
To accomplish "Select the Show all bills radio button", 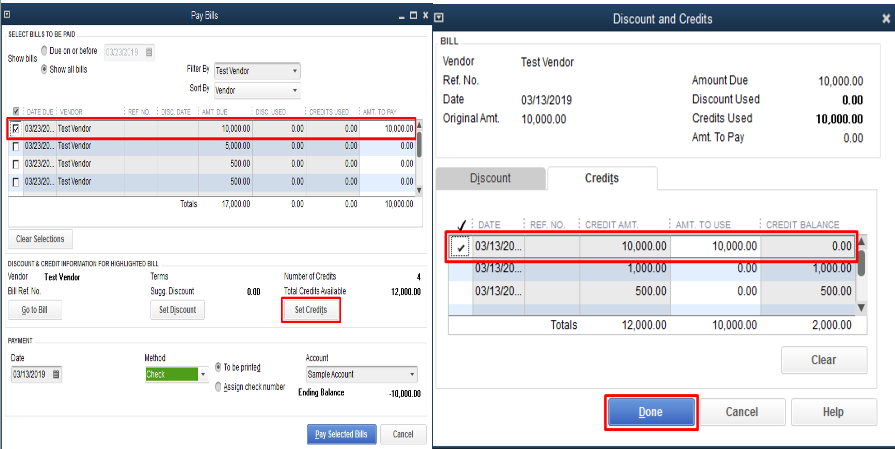I will click(44, 70).
